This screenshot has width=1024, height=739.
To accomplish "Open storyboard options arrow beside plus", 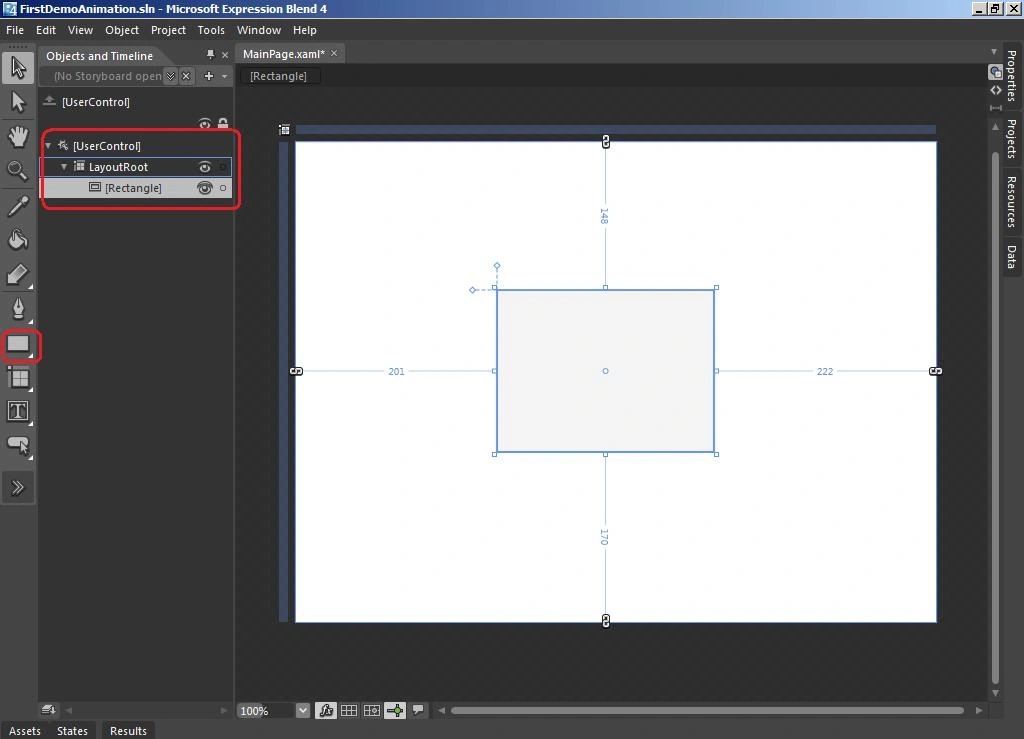I will pyautogui.click(x=224, y=76).
